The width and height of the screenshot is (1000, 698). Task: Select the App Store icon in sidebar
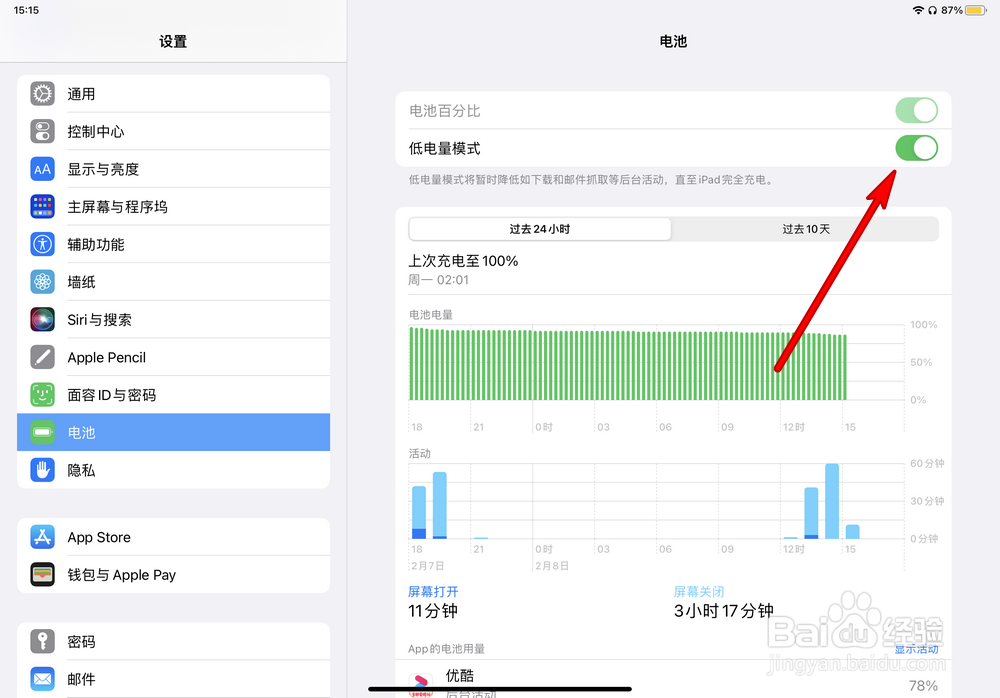pos(42,537)
